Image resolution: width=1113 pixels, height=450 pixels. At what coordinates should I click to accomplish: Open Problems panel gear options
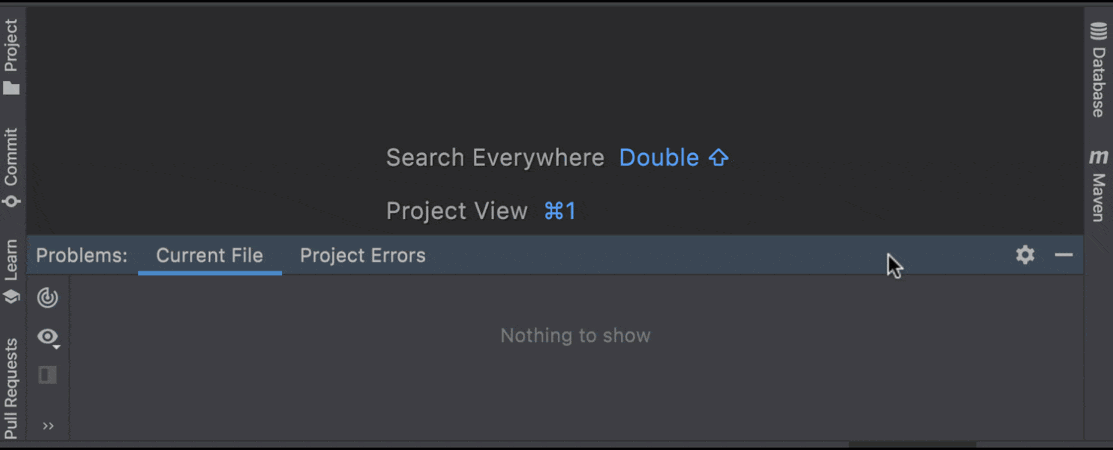[1025, 255]
